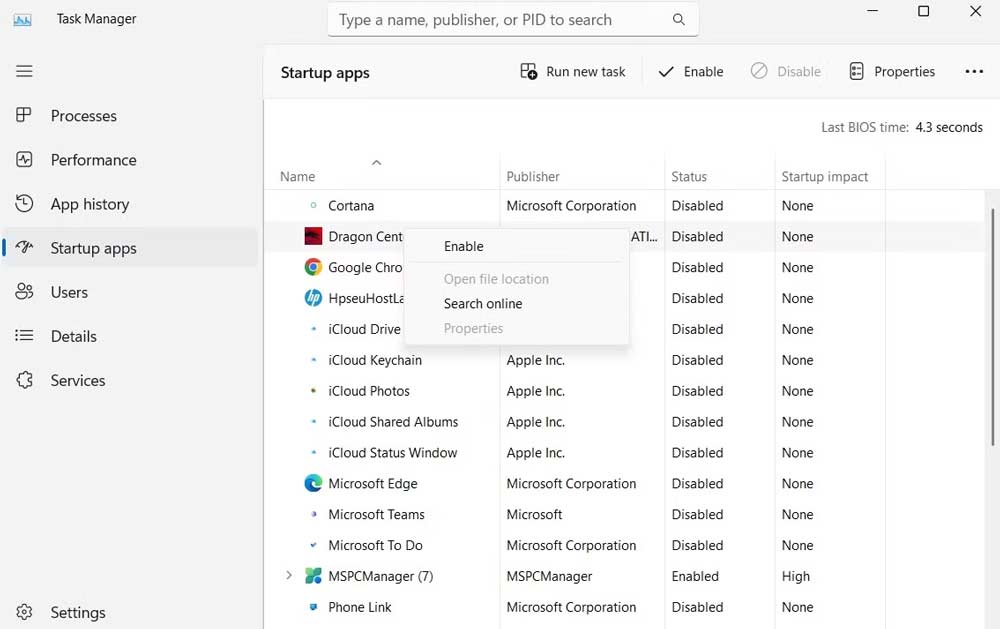Screen dimensions: 1000x629
Task: Click the Microsoft Edge icon in the list
Action: click(313, 483)
